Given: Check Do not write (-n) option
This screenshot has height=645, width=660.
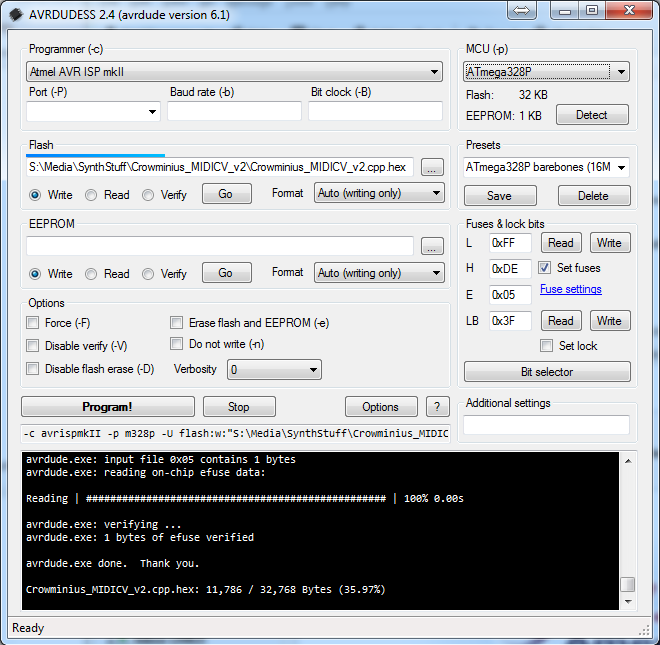Looking at the screenshot, I should pos(176,344).
